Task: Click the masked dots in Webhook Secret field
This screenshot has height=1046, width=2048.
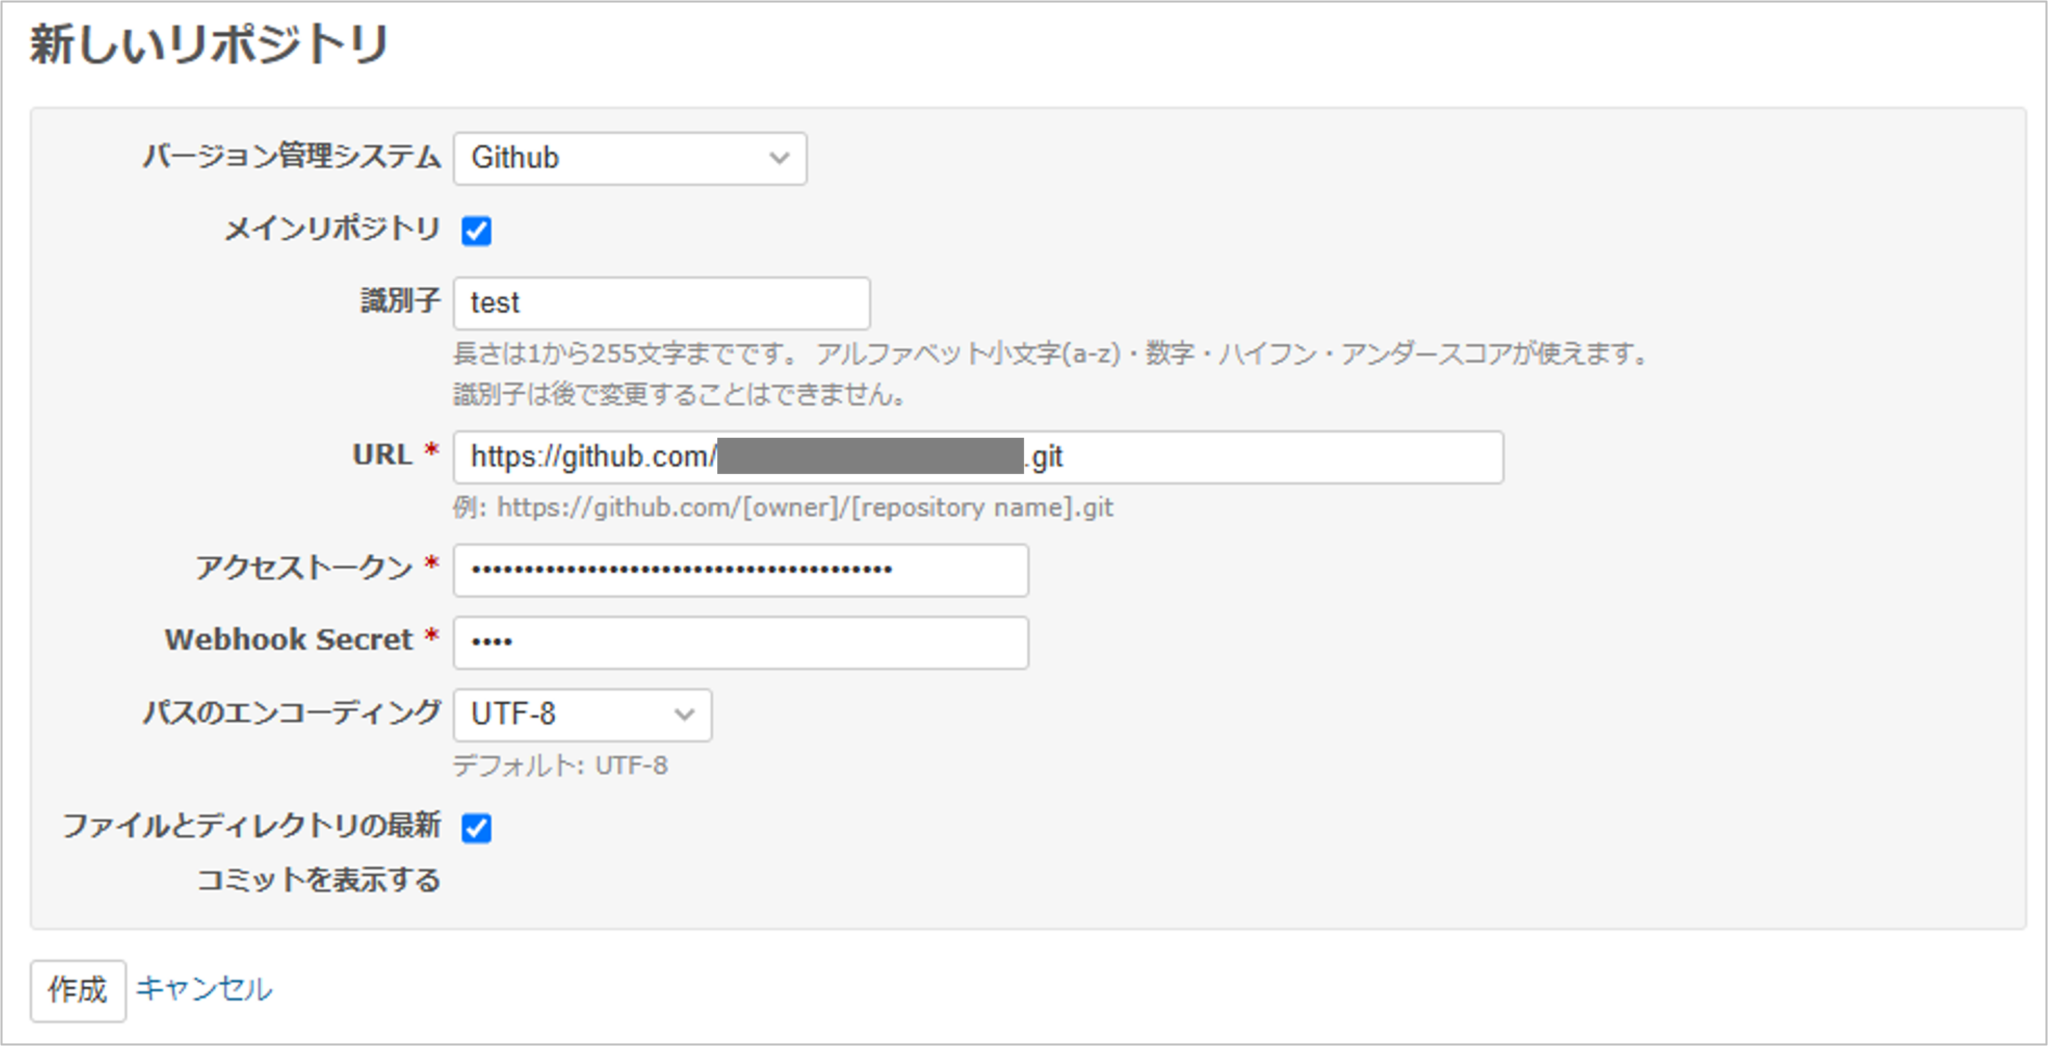Action: (x=491, y=642)
